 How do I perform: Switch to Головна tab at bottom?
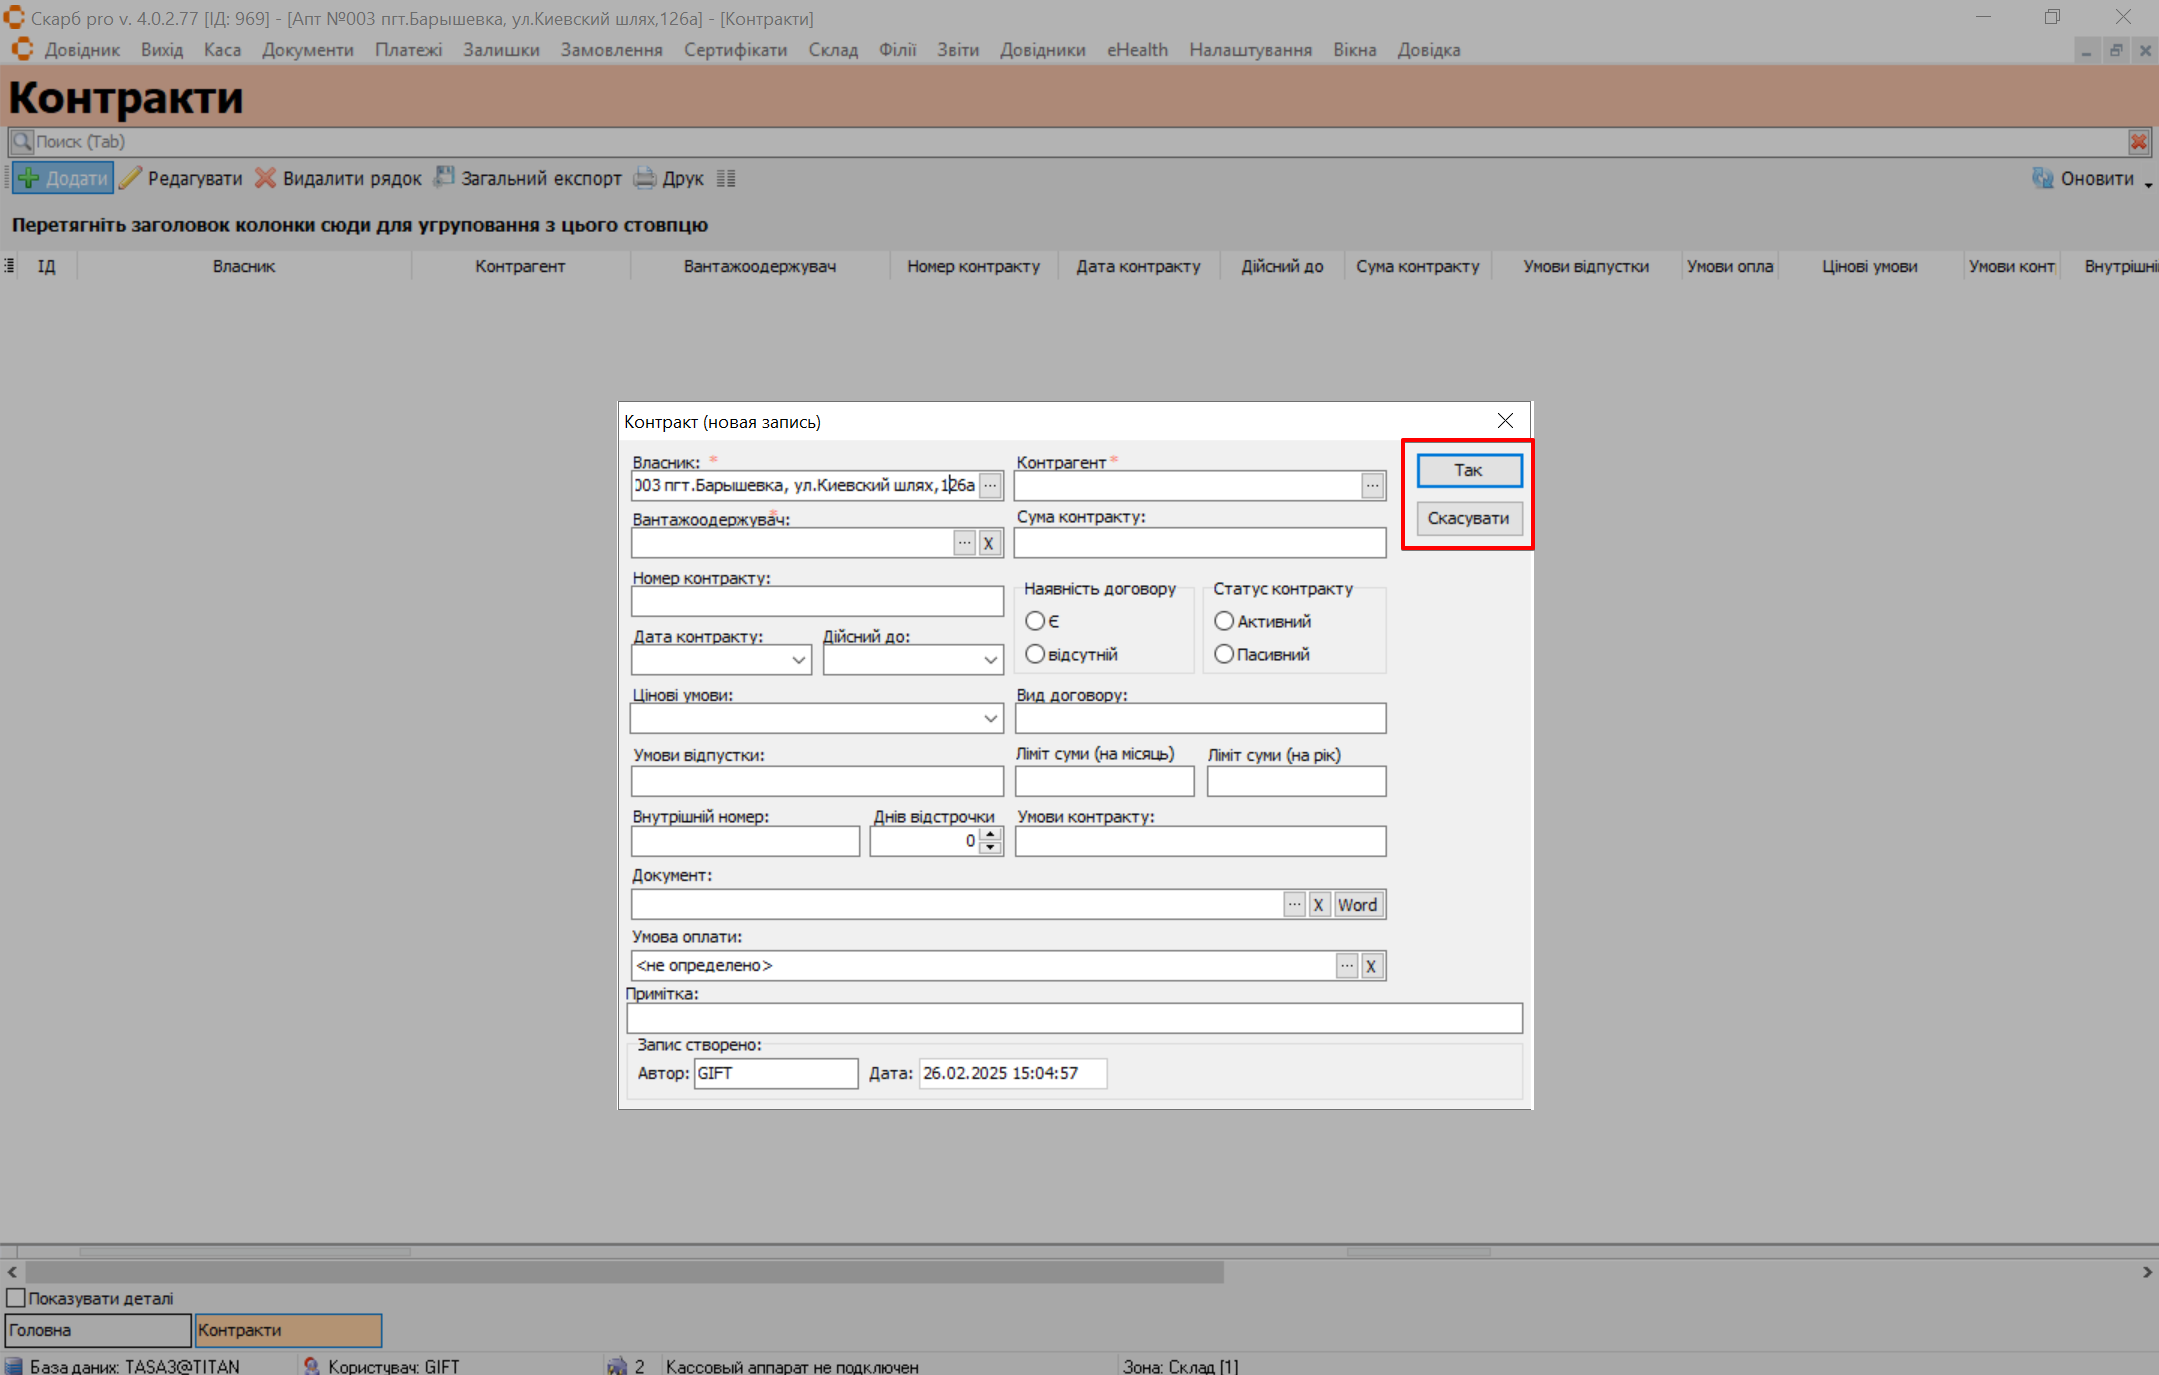coord(98,1330)
